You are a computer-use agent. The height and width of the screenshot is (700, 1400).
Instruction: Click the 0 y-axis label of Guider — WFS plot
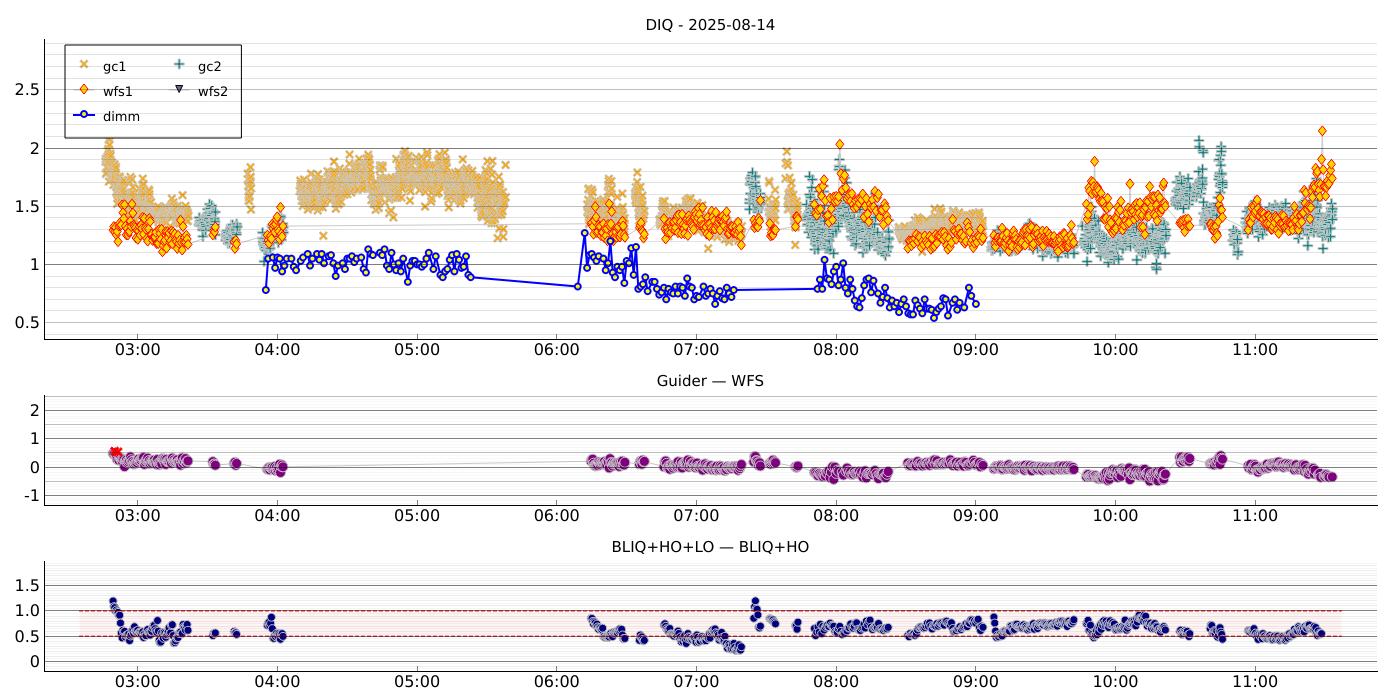(x=34, y=467)
